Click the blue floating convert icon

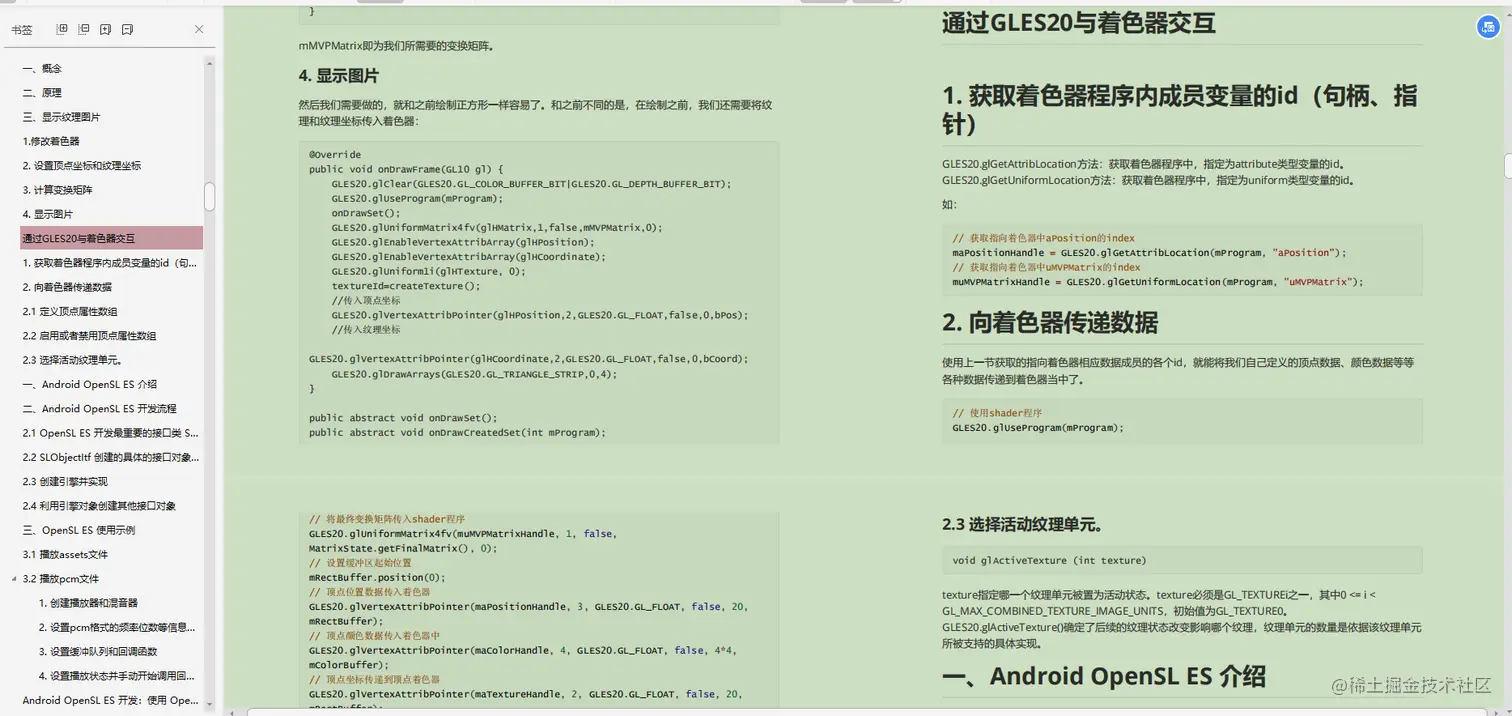(1486, 28)
